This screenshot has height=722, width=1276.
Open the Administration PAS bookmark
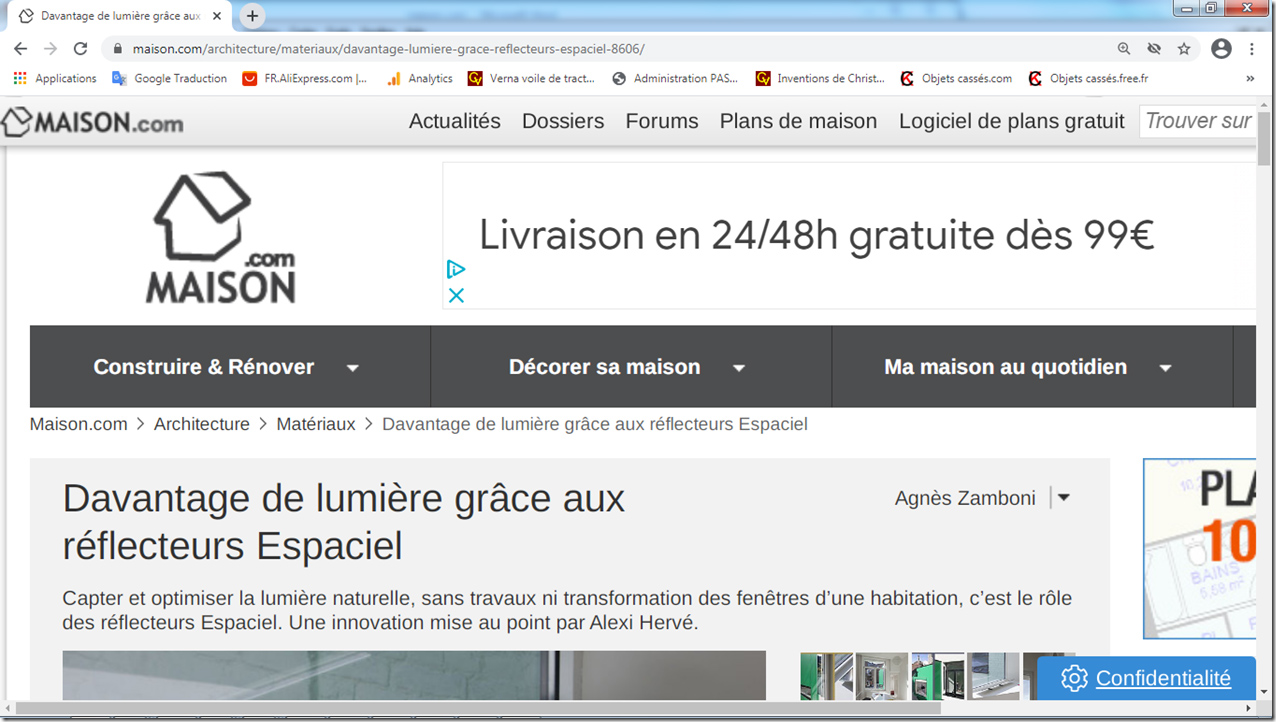click(675, 78)
